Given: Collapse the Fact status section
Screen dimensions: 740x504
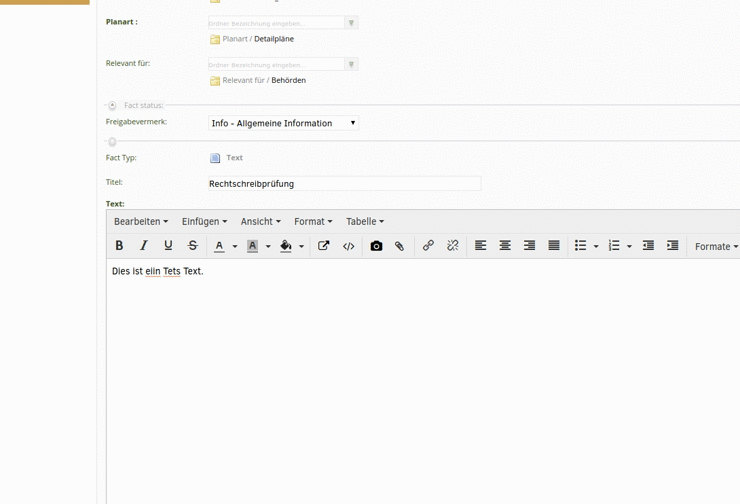Looking at the screenshot, I should 112,105.
